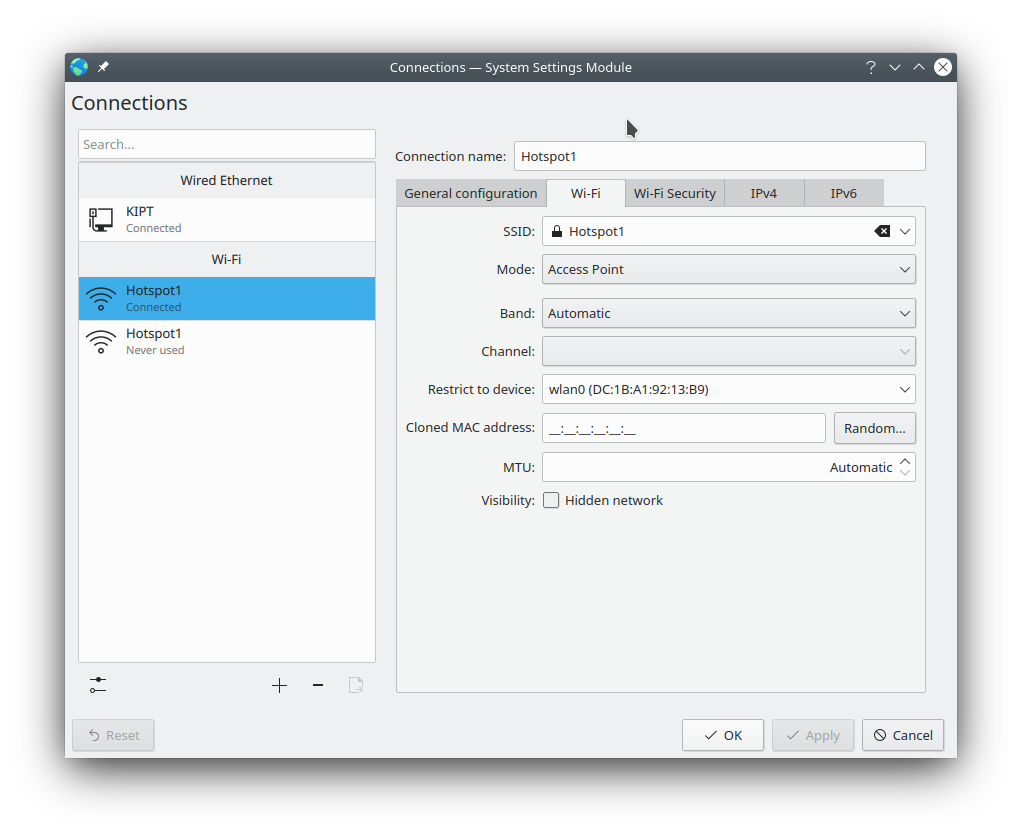This screenshot has width=1022, height=835.
Task: Close the Connections window
Action: (x=942, y=67)
